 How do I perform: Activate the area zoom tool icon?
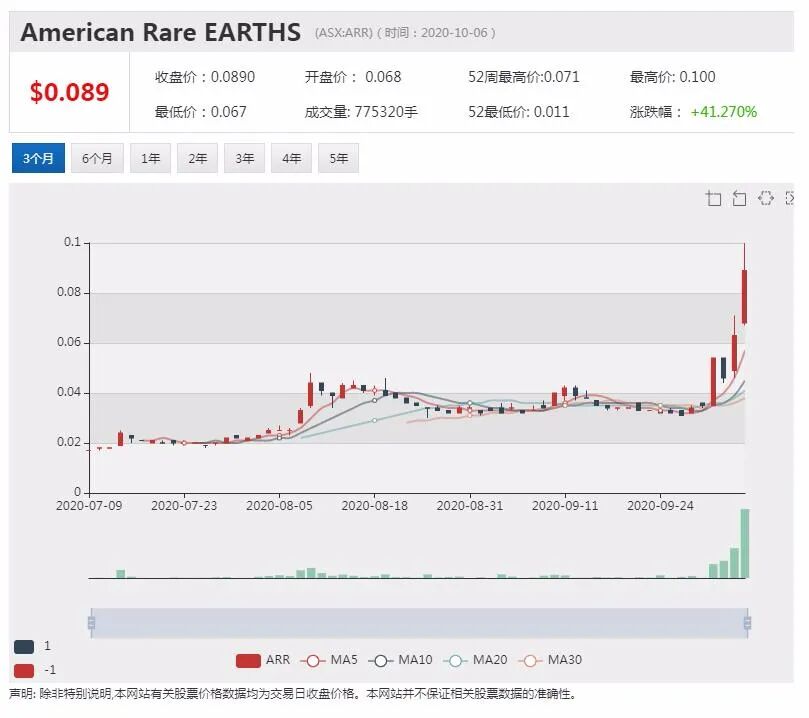pos(713,198)
